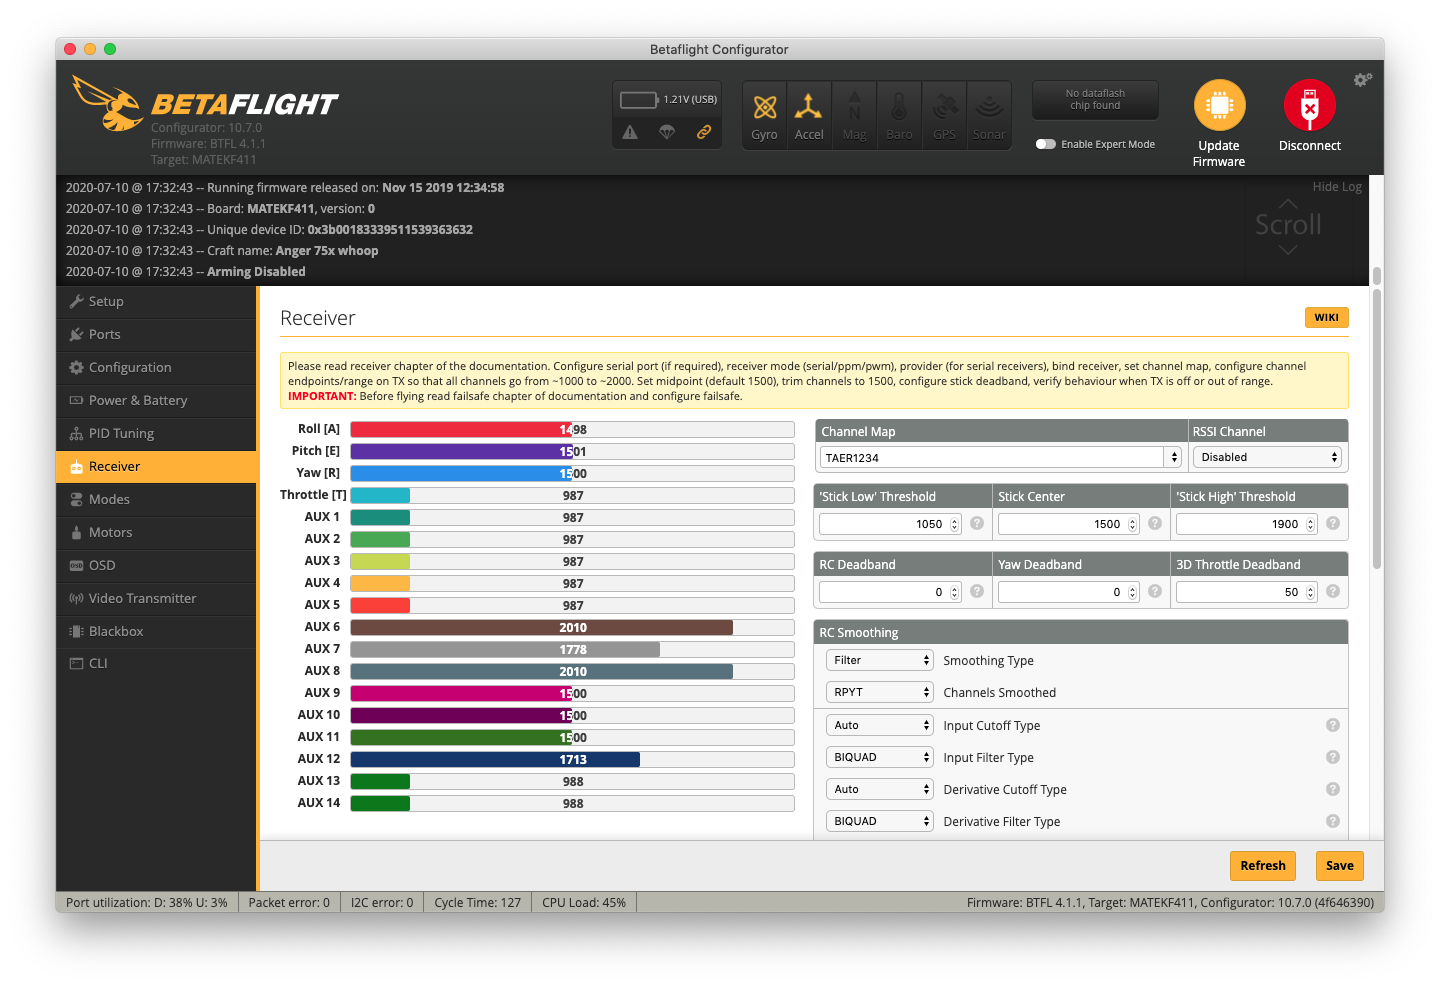This screenshot has height=986, width=1440.
Task: Open the RSSI Channel dropdown
Action: pyautogui.click(x=1267, y=457)
